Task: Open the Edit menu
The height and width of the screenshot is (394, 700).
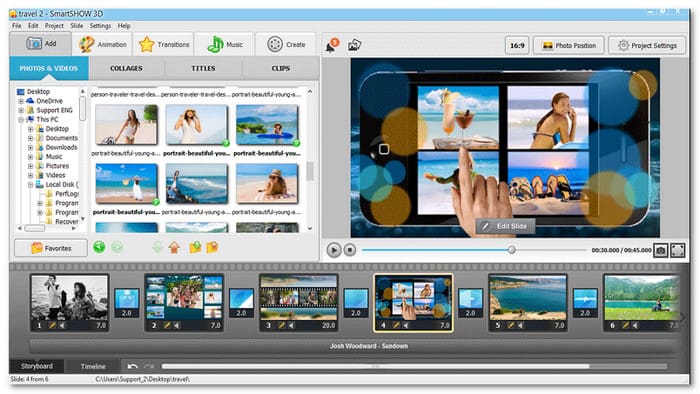Action: point(33,26)
